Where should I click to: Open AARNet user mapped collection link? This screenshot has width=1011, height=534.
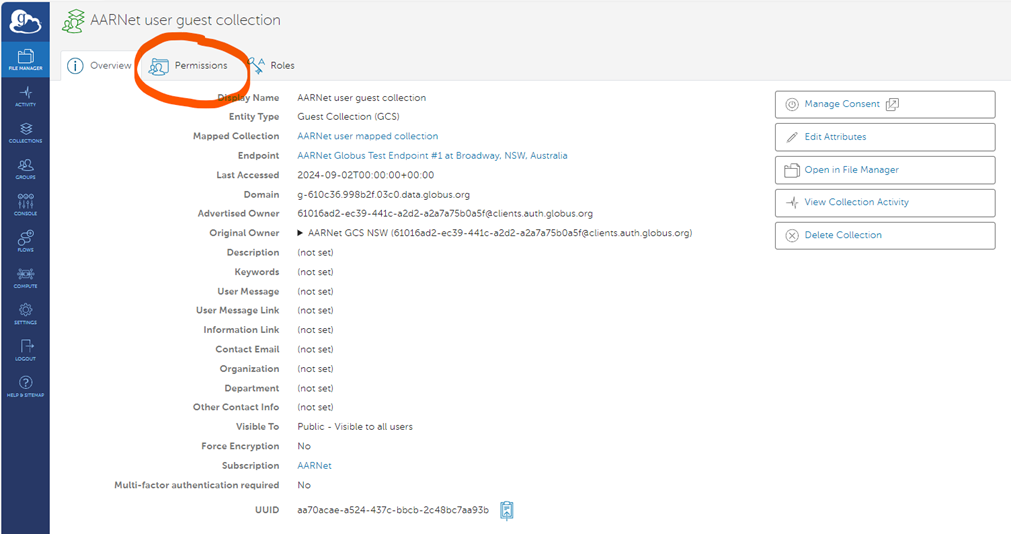coord(368,136)
